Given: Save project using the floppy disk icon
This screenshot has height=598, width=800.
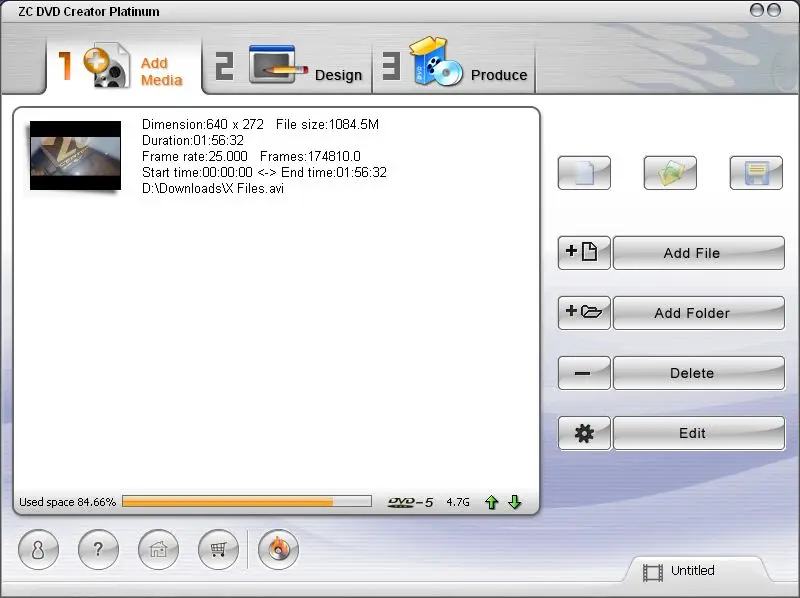Looking at the screenshot, I should (756, 173).
